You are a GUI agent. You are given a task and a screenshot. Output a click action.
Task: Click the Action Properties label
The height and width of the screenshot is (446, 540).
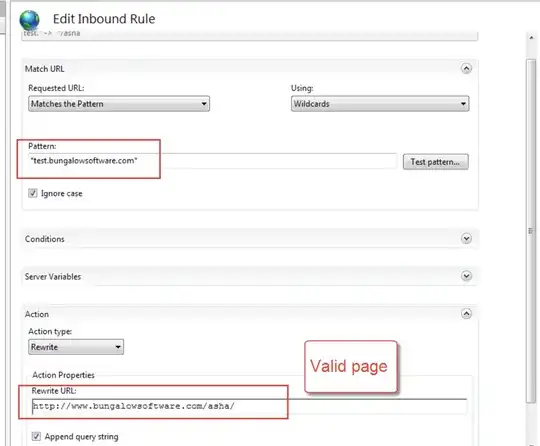point(63,375)
